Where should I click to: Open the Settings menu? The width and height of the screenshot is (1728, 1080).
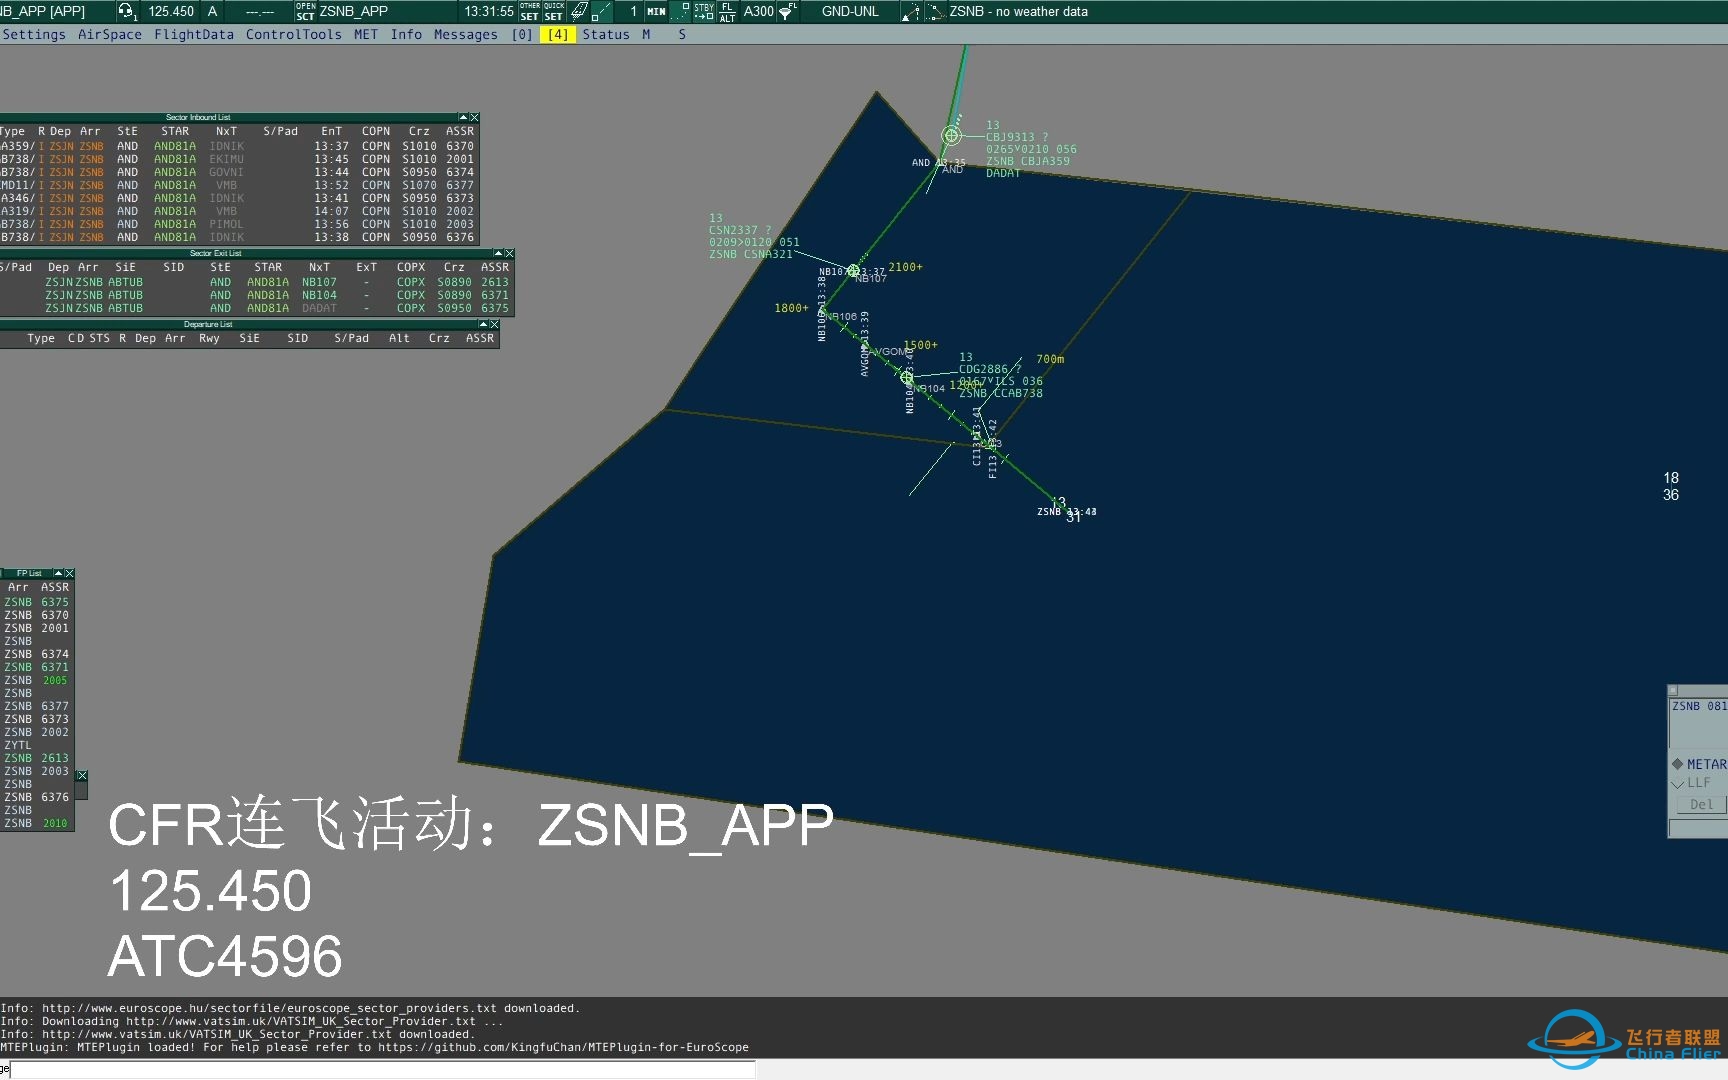[34, 34]
